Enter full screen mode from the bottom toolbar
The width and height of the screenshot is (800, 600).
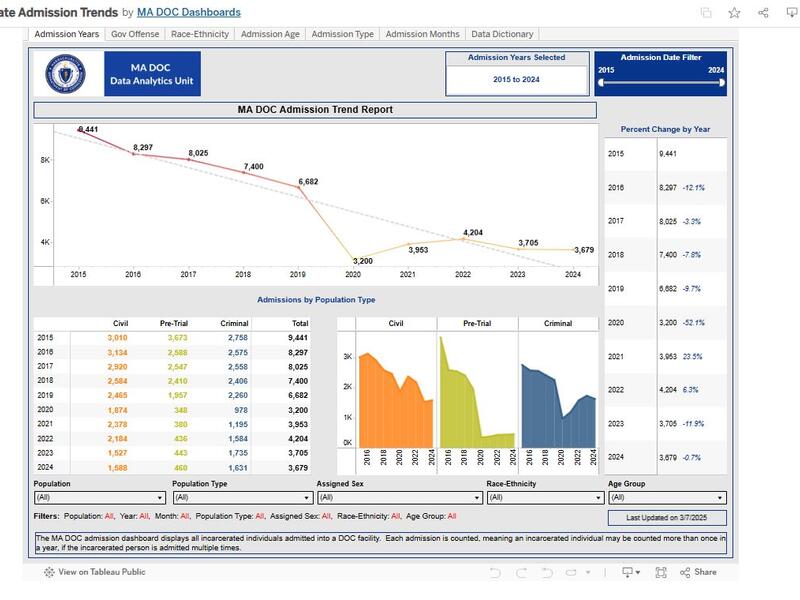(x=661, y=572)
